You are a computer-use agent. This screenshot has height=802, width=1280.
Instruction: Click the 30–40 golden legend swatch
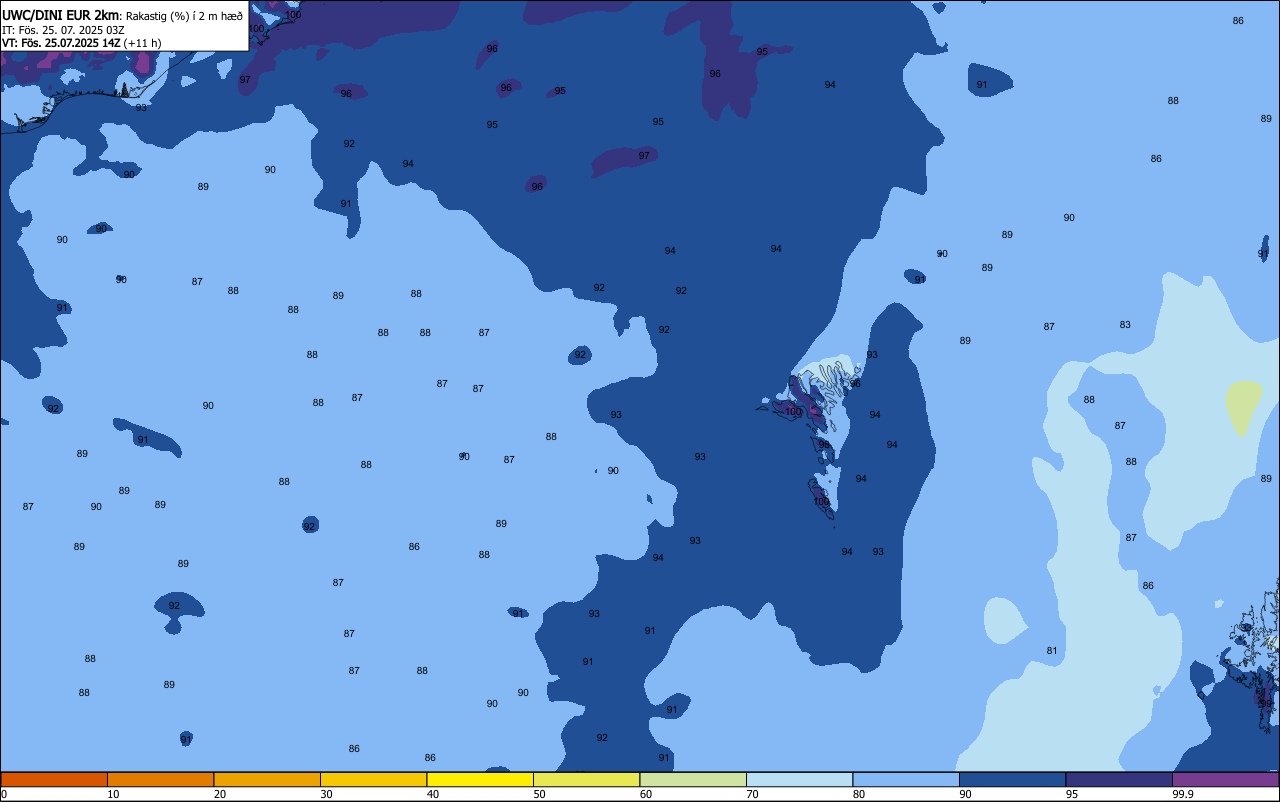(373, 779)
